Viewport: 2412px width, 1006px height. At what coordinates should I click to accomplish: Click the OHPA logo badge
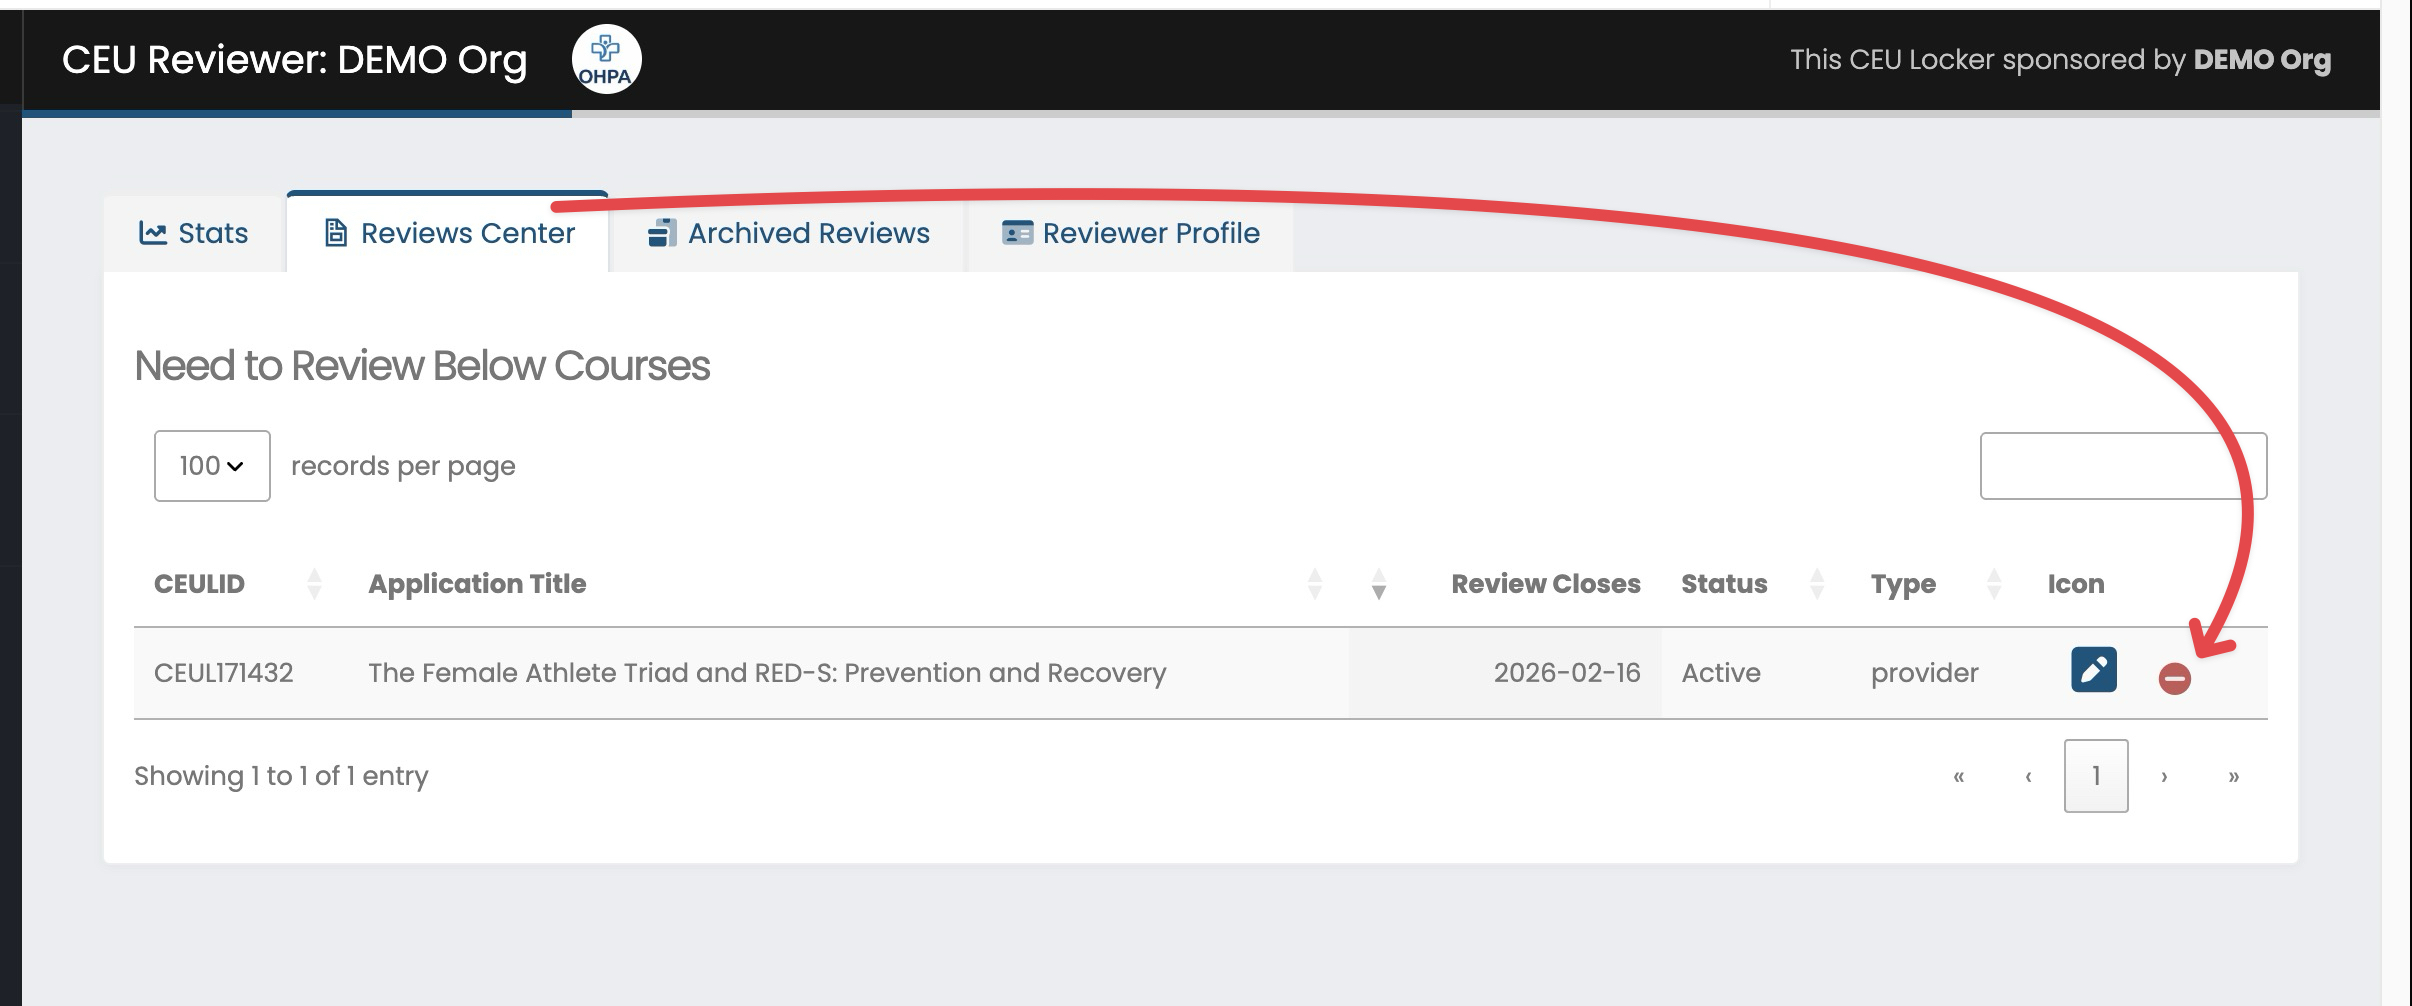click(x=606, y=60)
